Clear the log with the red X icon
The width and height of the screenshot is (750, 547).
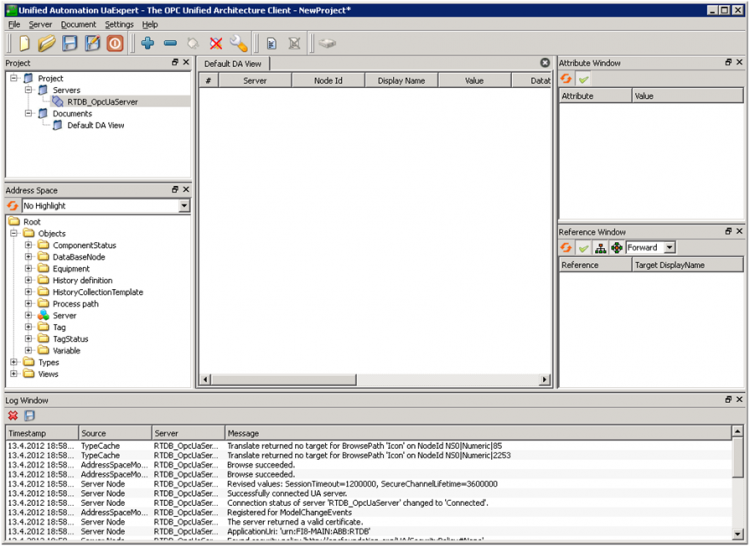[x=13, y=415]
